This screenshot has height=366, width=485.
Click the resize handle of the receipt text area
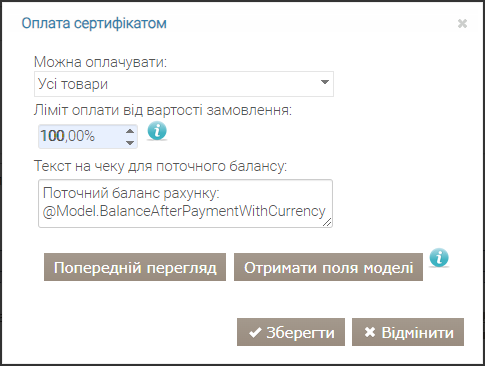pos(327,222)
